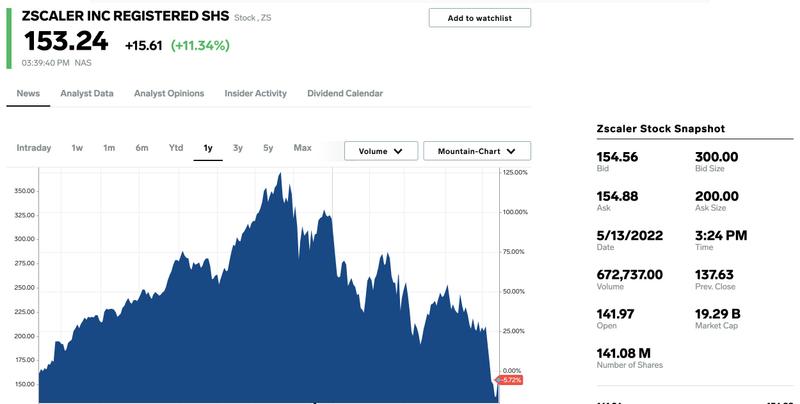Click the 141.08 M Number of Shares value
This screenshot has height=404, width=800.
tap(623, 353)
